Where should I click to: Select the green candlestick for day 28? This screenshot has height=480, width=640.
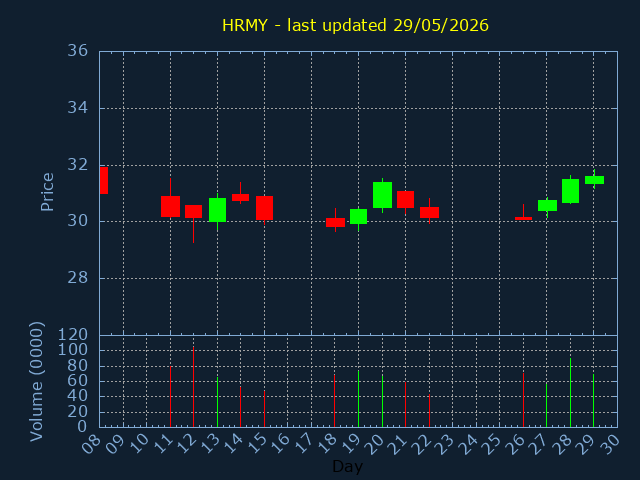(x=570, y=191)
